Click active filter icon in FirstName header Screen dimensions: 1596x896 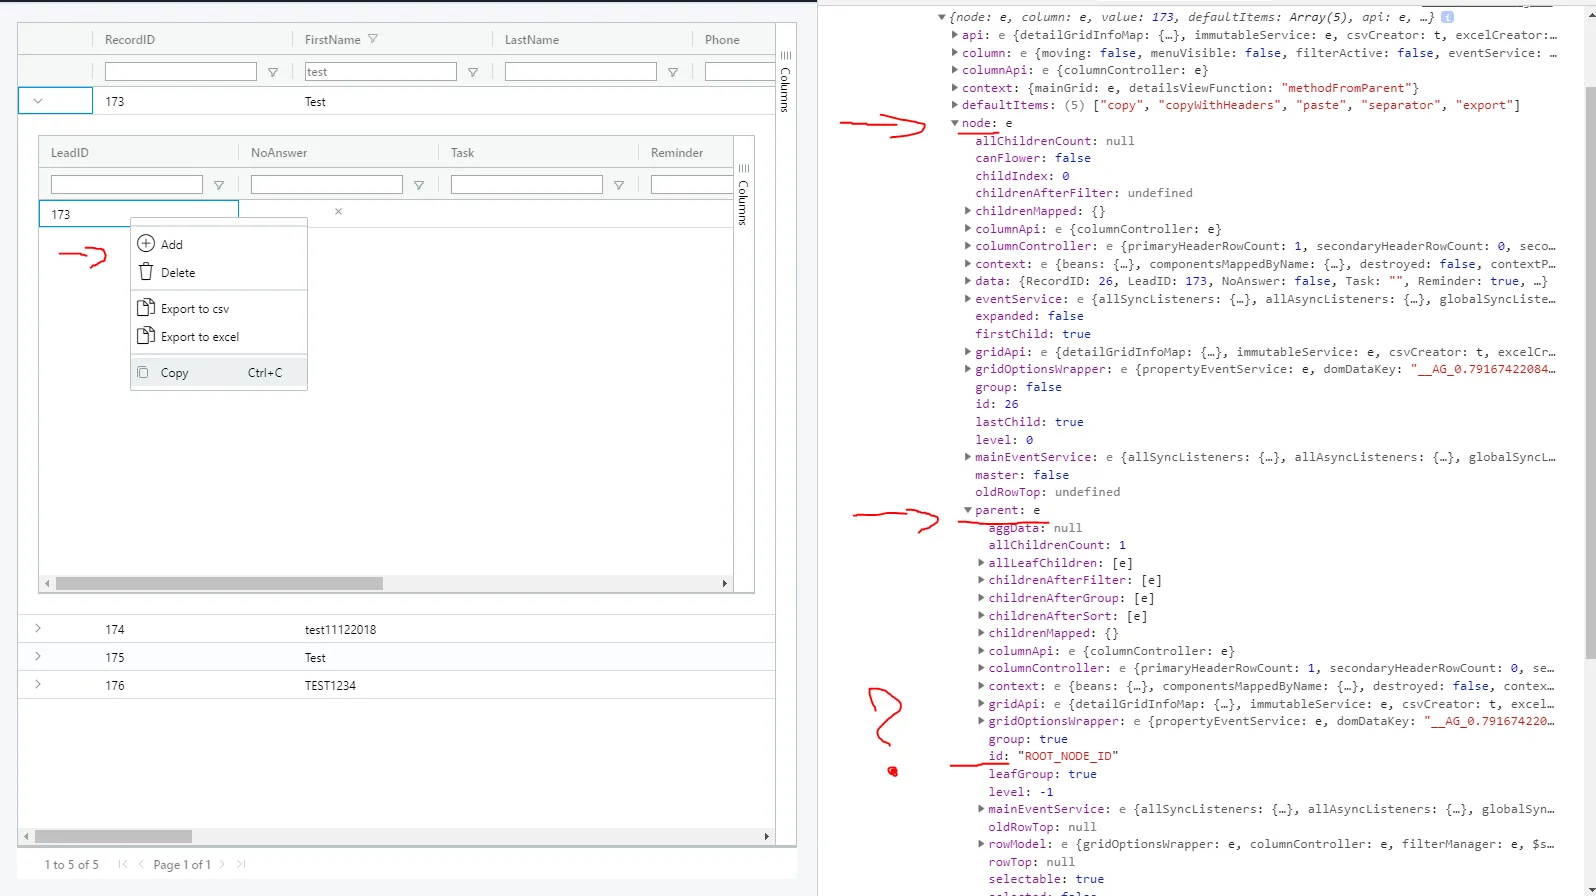(x=373, y=39)
